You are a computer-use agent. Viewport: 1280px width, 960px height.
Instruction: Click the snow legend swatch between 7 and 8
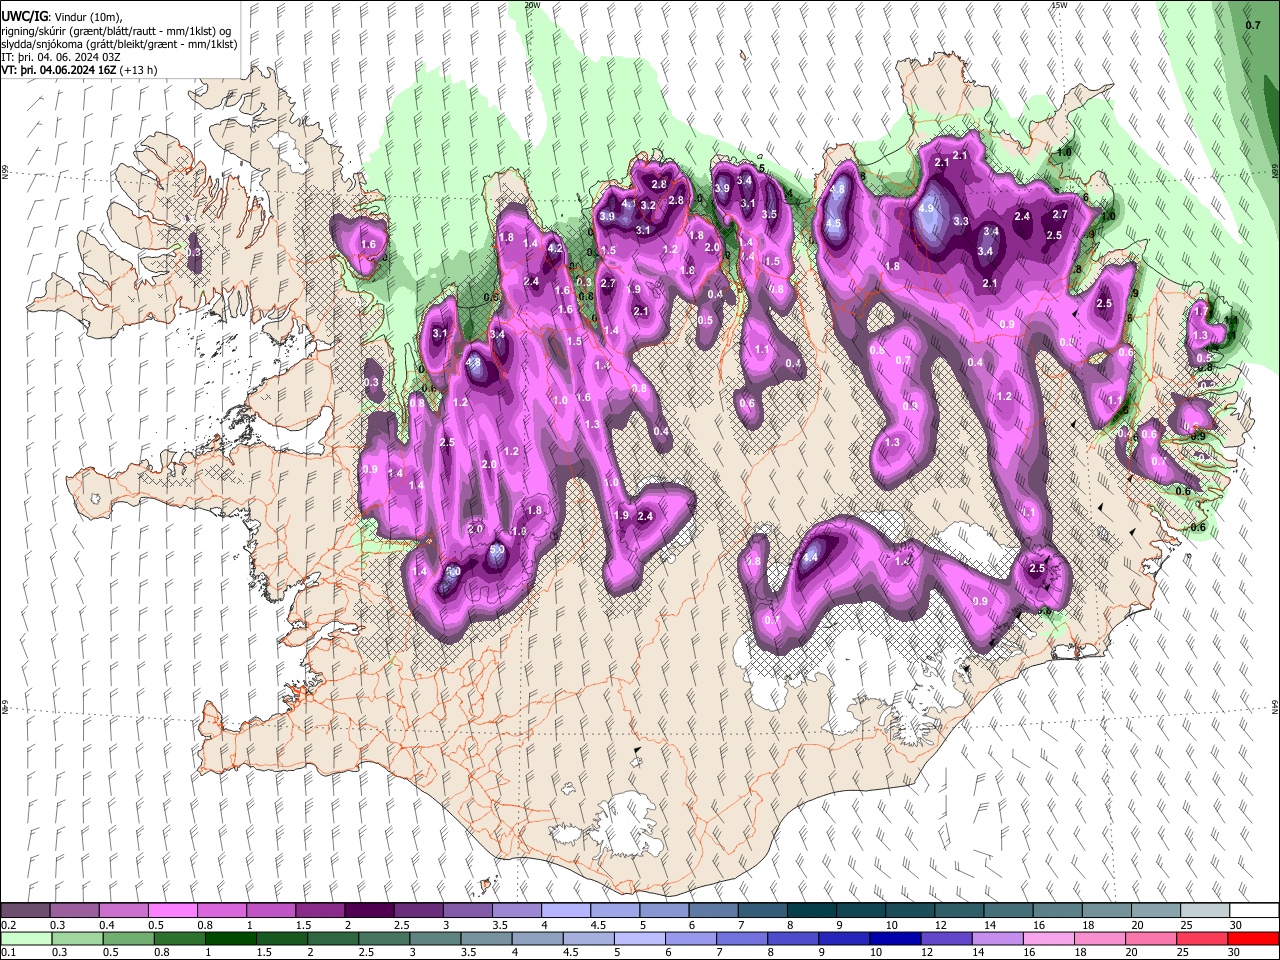[761, 910]
